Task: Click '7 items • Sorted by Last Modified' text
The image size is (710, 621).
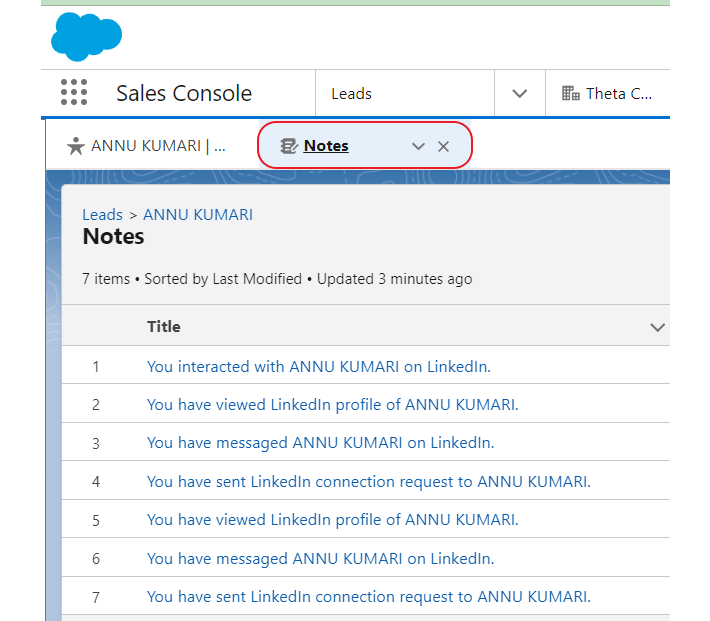Action: pyautogui.click(x=192, y=279)
